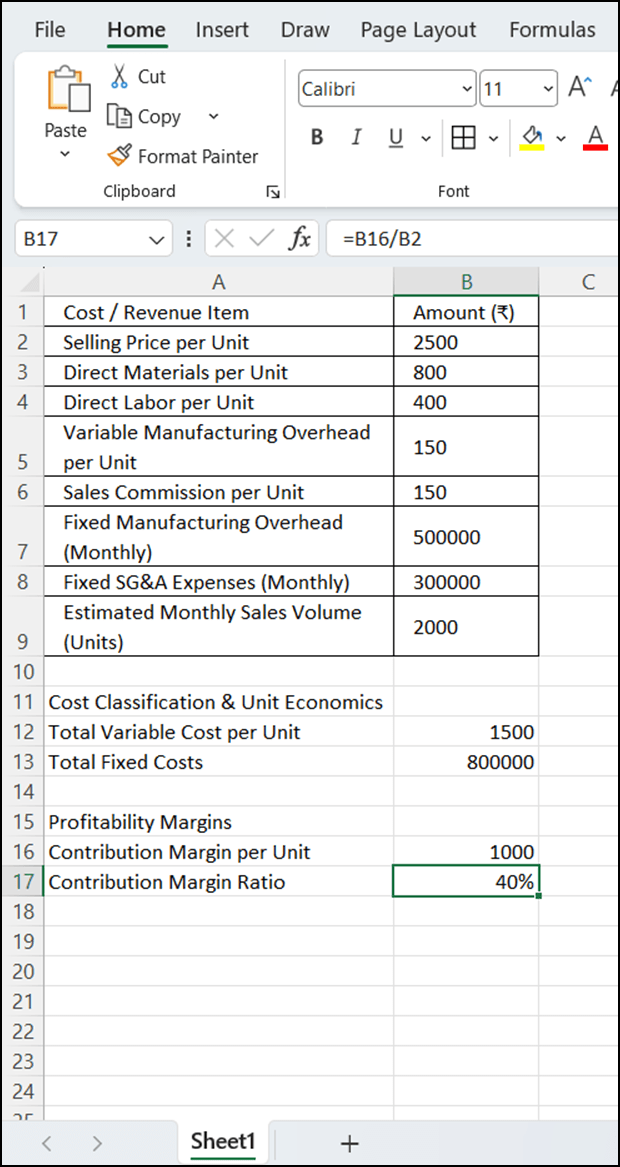Toggle Underline formatting
The image size is (620, 1167).
click(x=397, y=138)
